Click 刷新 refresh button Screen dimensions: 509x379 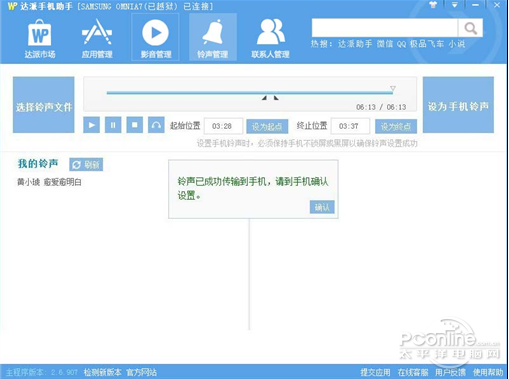tap(86, 165)
